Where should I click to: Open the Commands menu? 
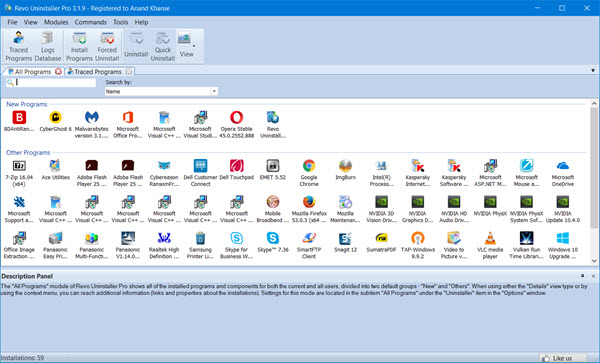(91, 22)
